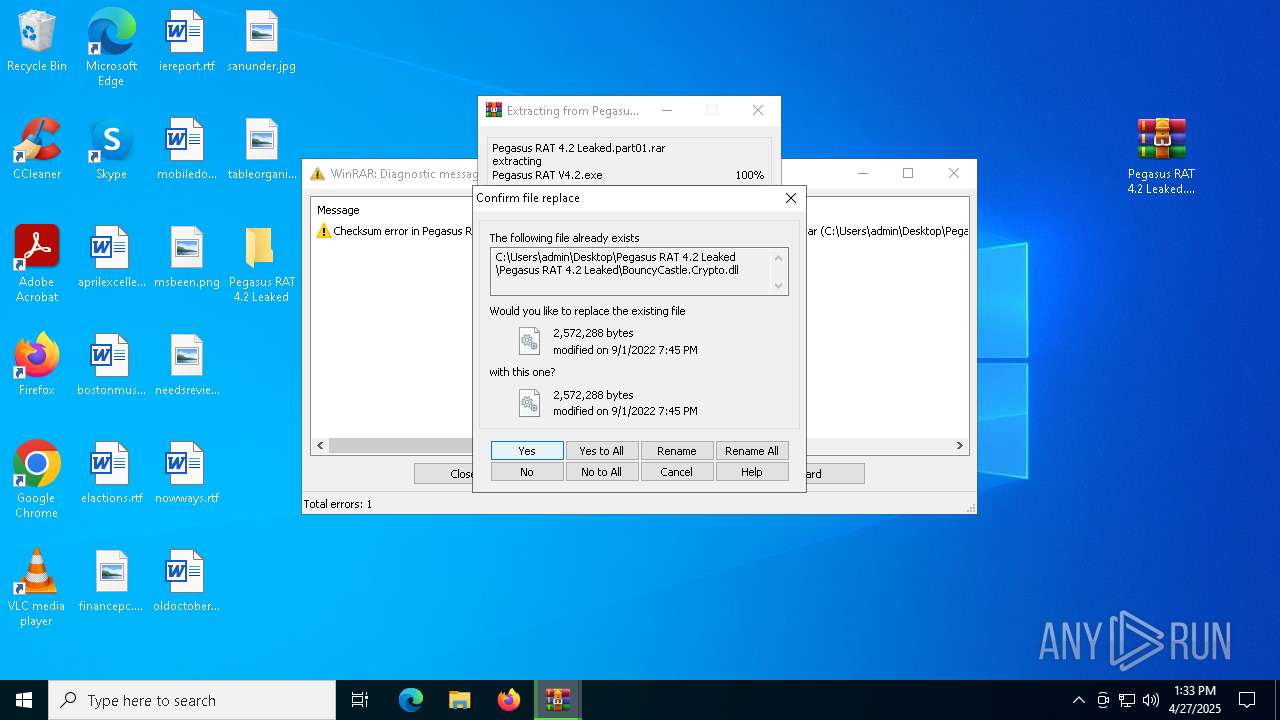This screenshot has height=720, width=1280.
Task: Click the Total errors: 1 status text
Action: pyautogui.click(x=338, y=504)
